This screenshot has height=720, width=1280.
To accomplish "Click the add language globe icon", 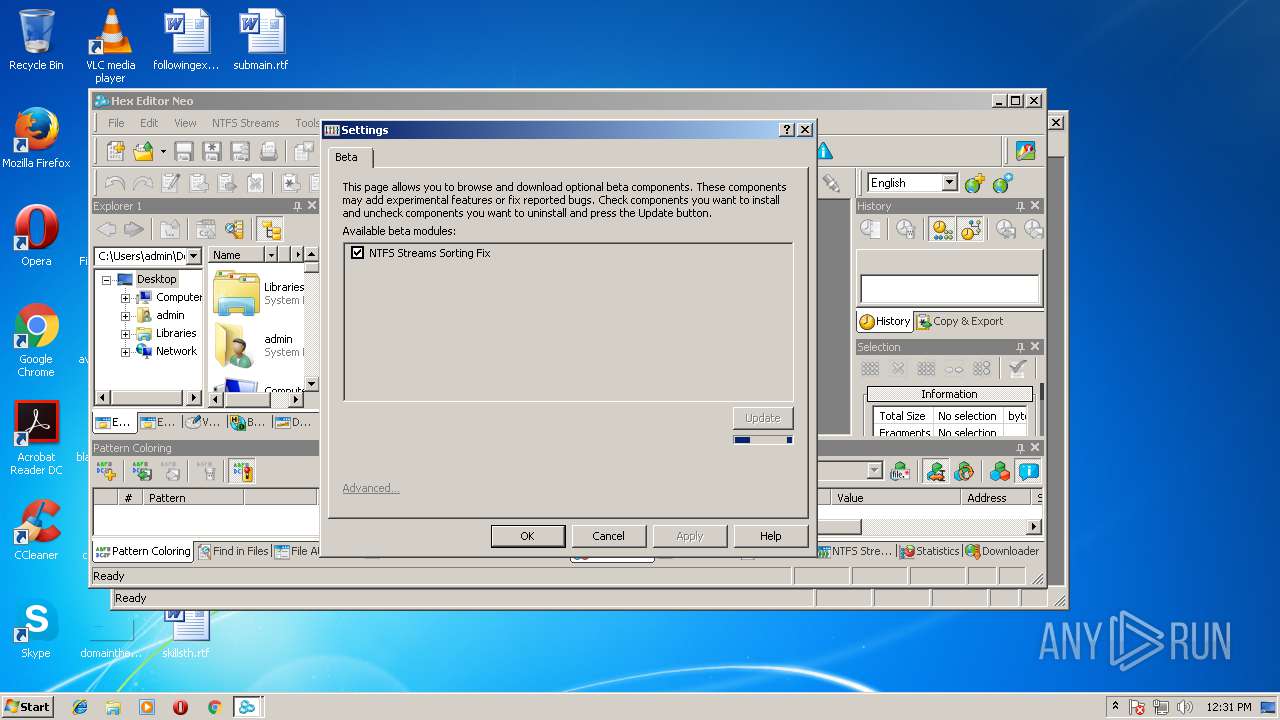I will pos(975,183).
